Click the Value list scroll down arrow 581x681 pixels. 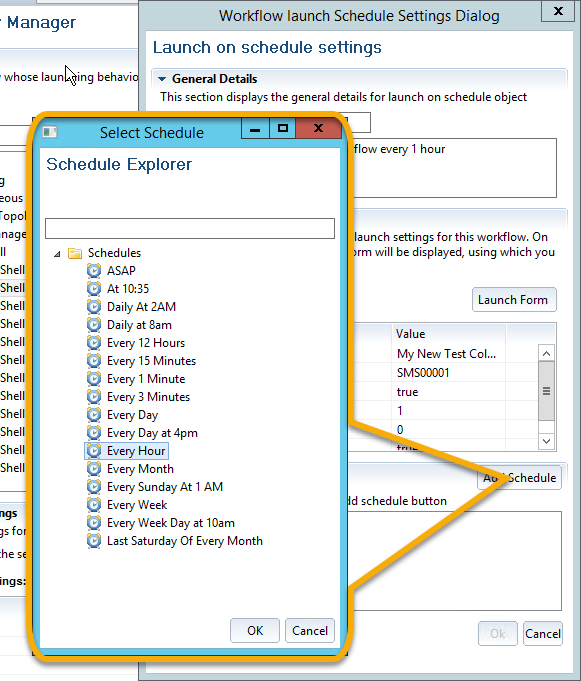tap(546, 441)
